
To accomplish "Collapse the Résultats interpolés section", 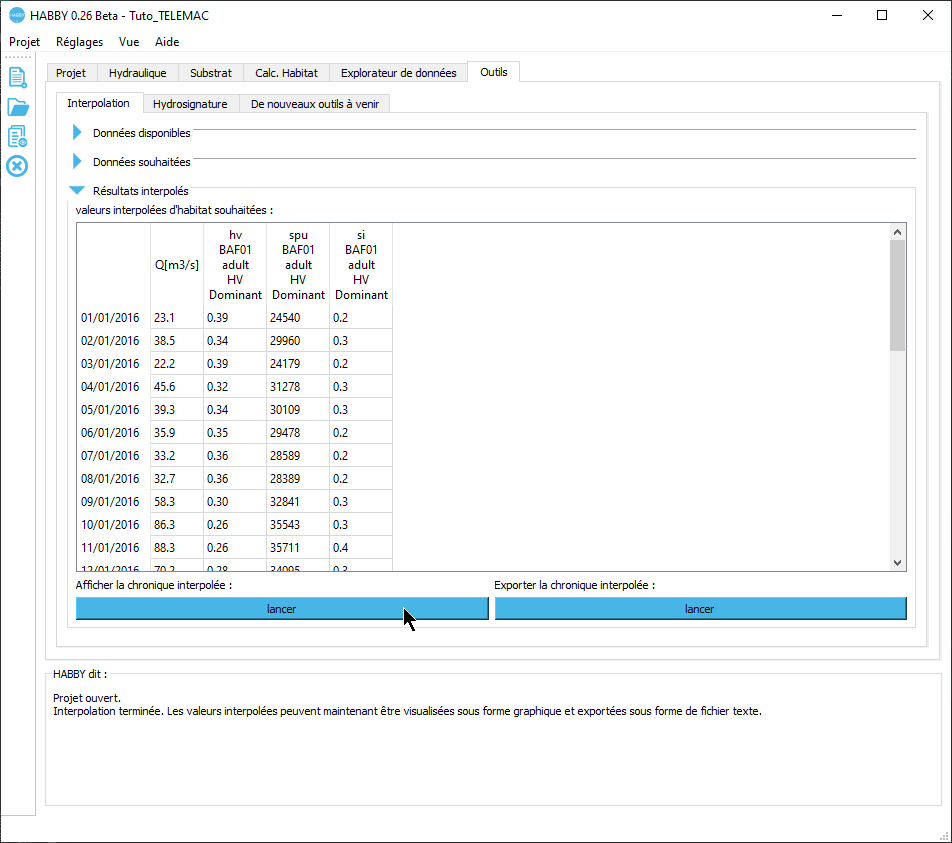I will pos(77,190).
